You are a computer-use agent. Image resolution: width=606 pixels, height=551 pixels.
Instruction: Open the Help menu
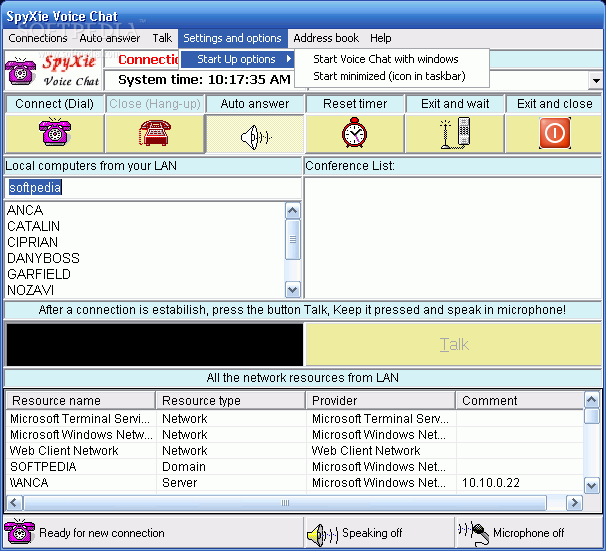(x=381, y=38)
